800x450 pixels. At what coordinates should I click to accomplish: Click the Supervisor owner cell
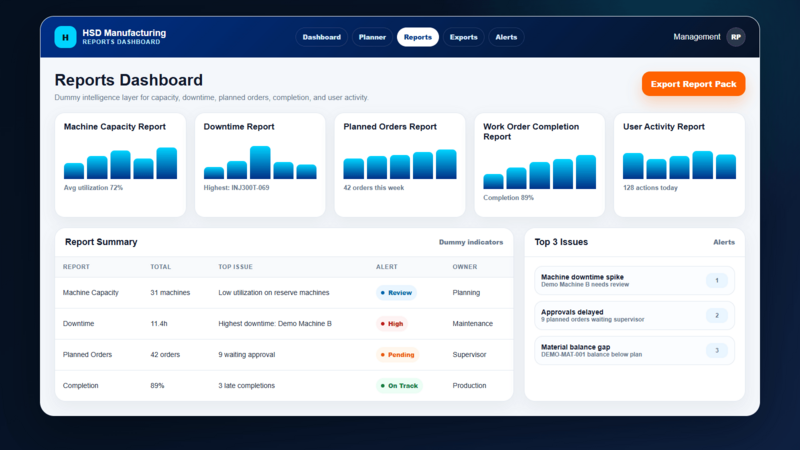tap(469, 355)
